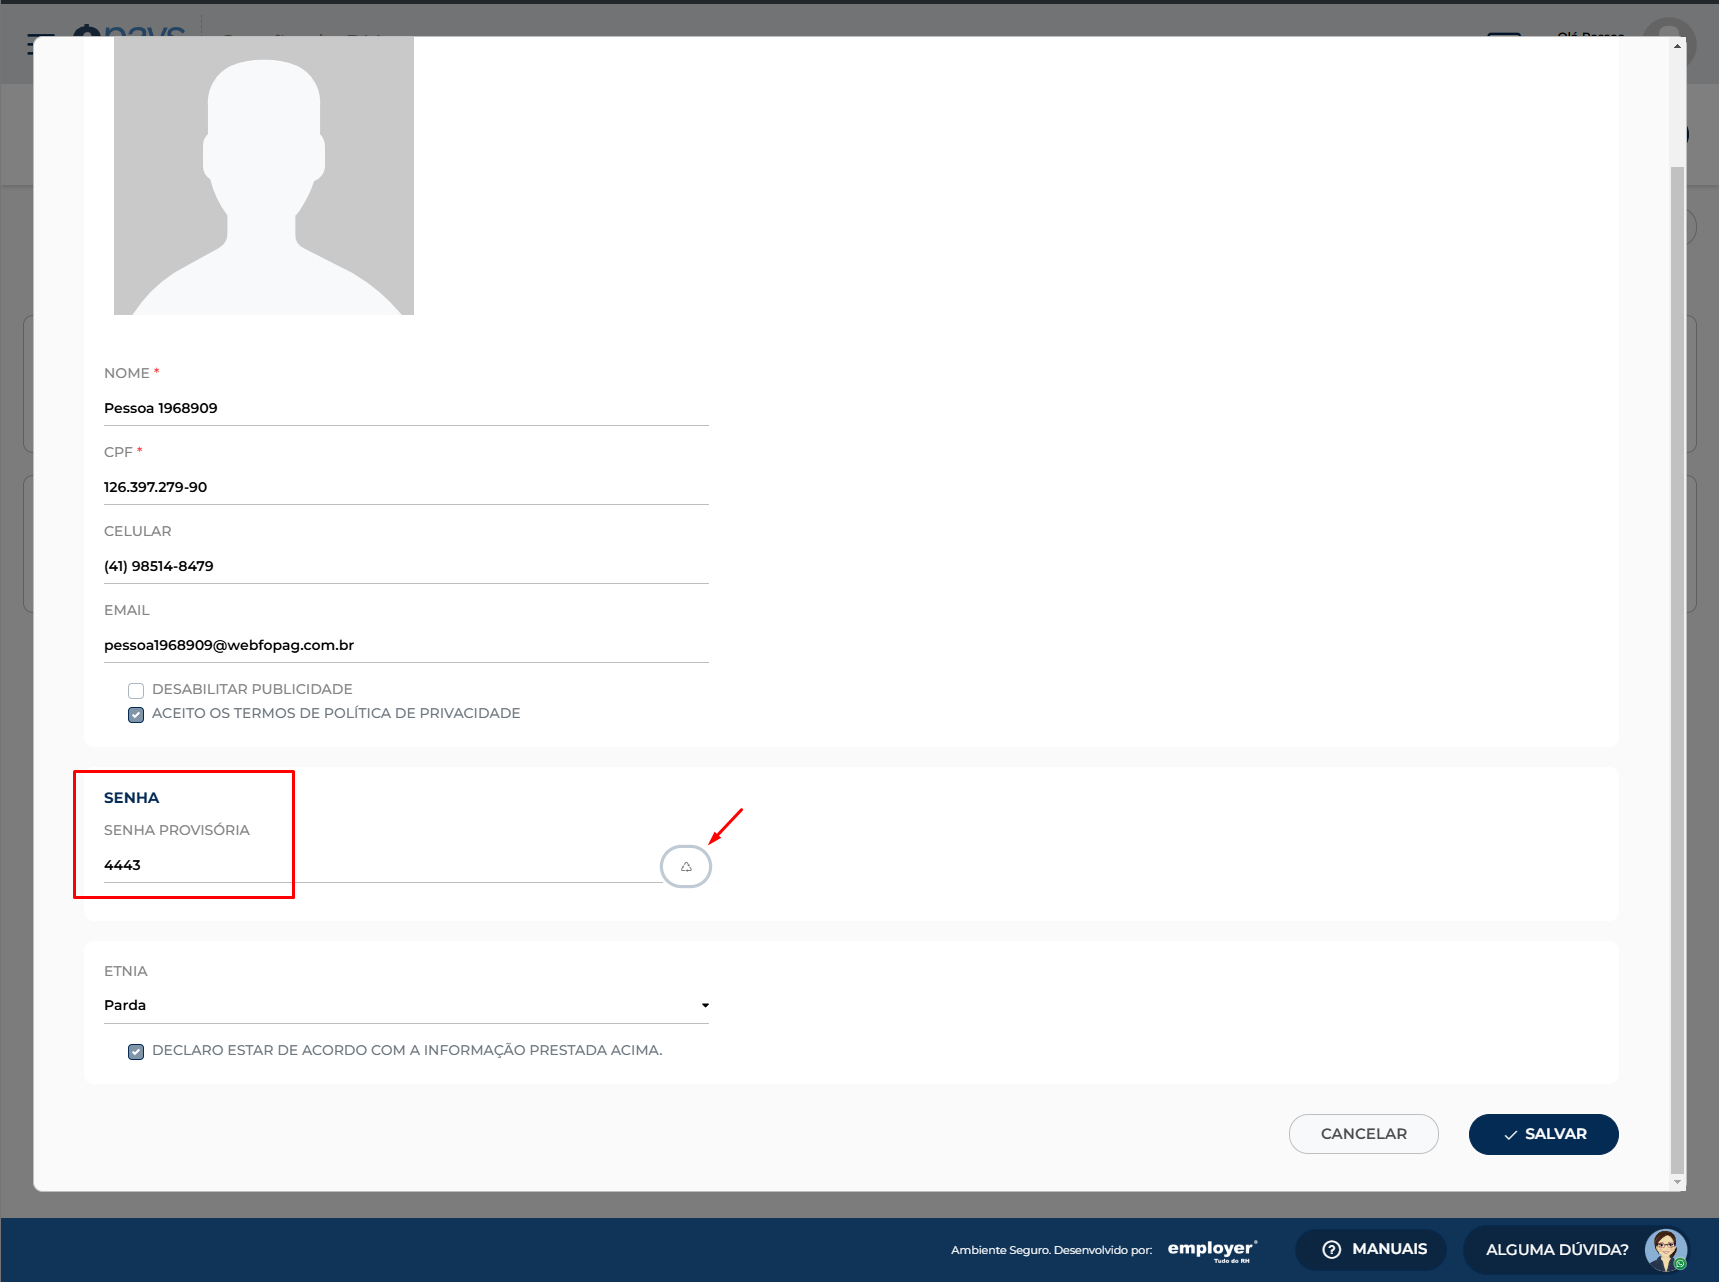
Task: Click the regenerate temporary password icon
Action: pos(686,866)
